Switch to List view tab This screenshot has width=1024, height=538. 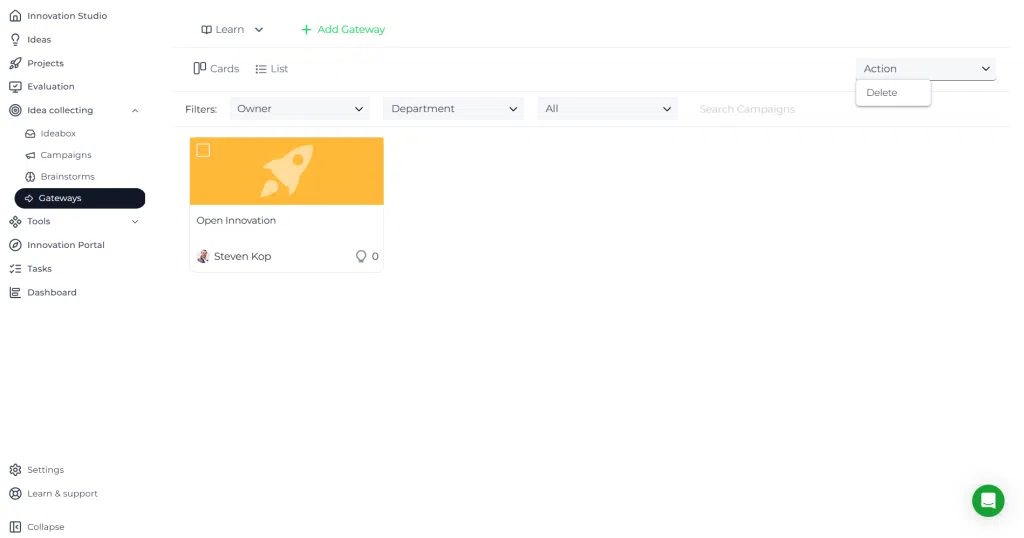point(272,69)
